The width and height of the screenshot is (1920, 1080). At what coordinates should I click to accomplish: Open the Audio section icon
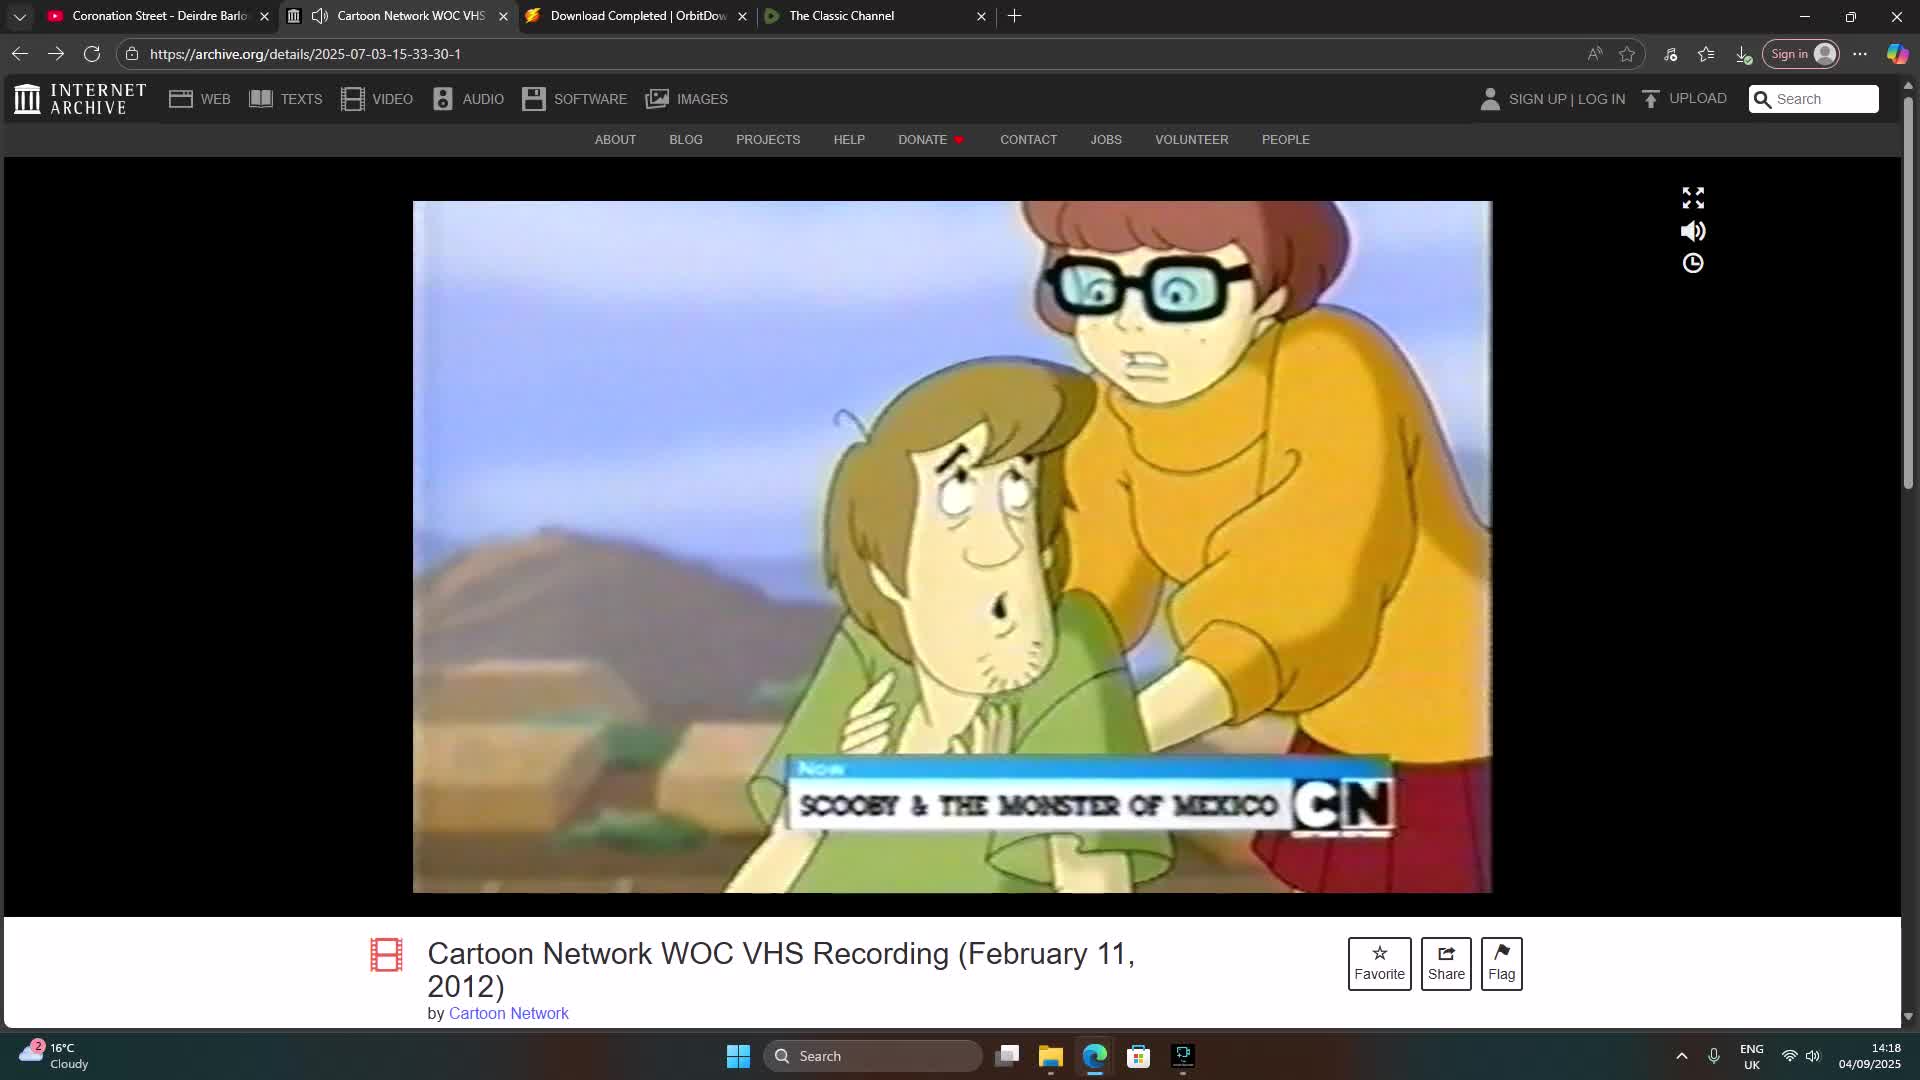443,98
